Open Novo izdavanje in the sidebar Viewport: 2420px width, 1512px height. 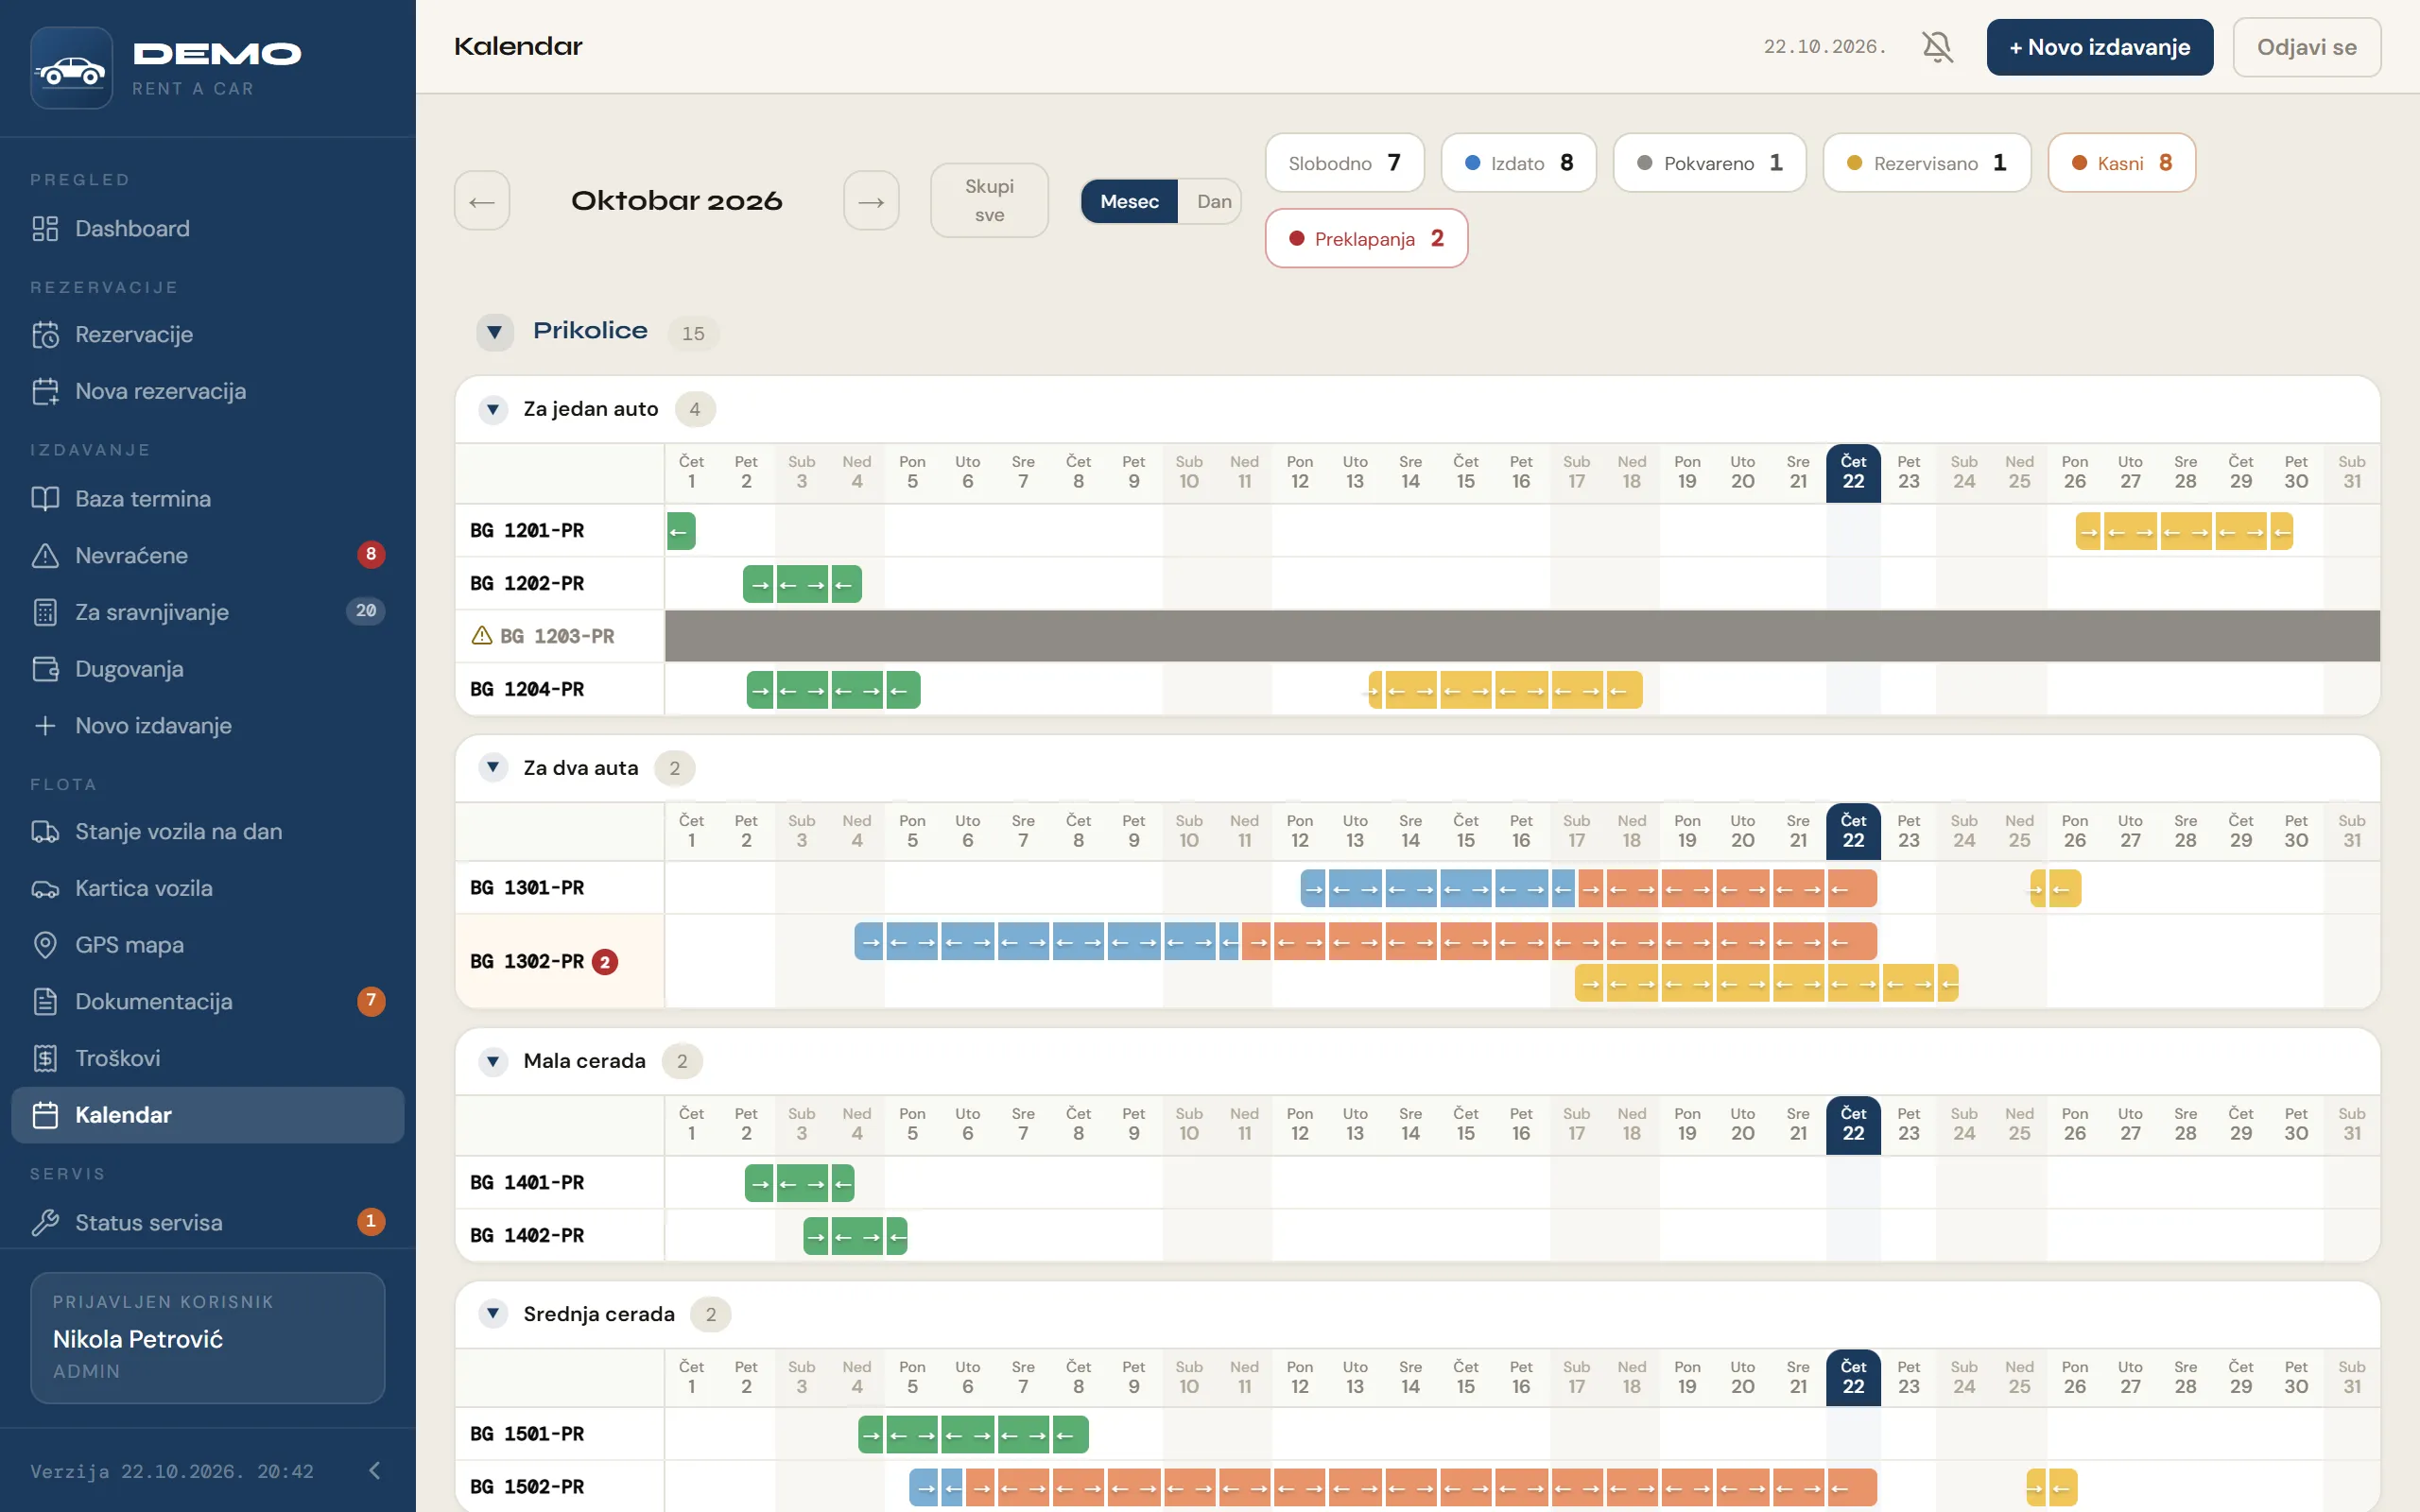pos(208,726)
